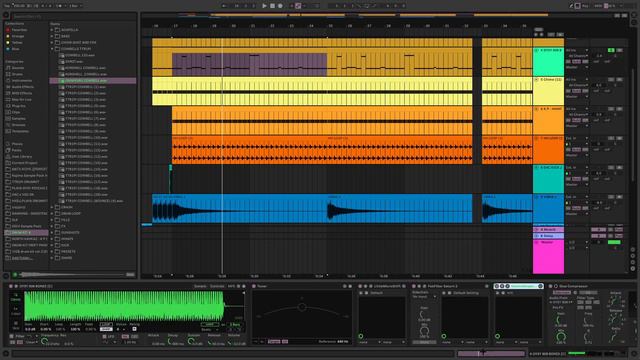Expand the SNARE folder
Screen dimensions: 640x360
click(x=52, y=258)
